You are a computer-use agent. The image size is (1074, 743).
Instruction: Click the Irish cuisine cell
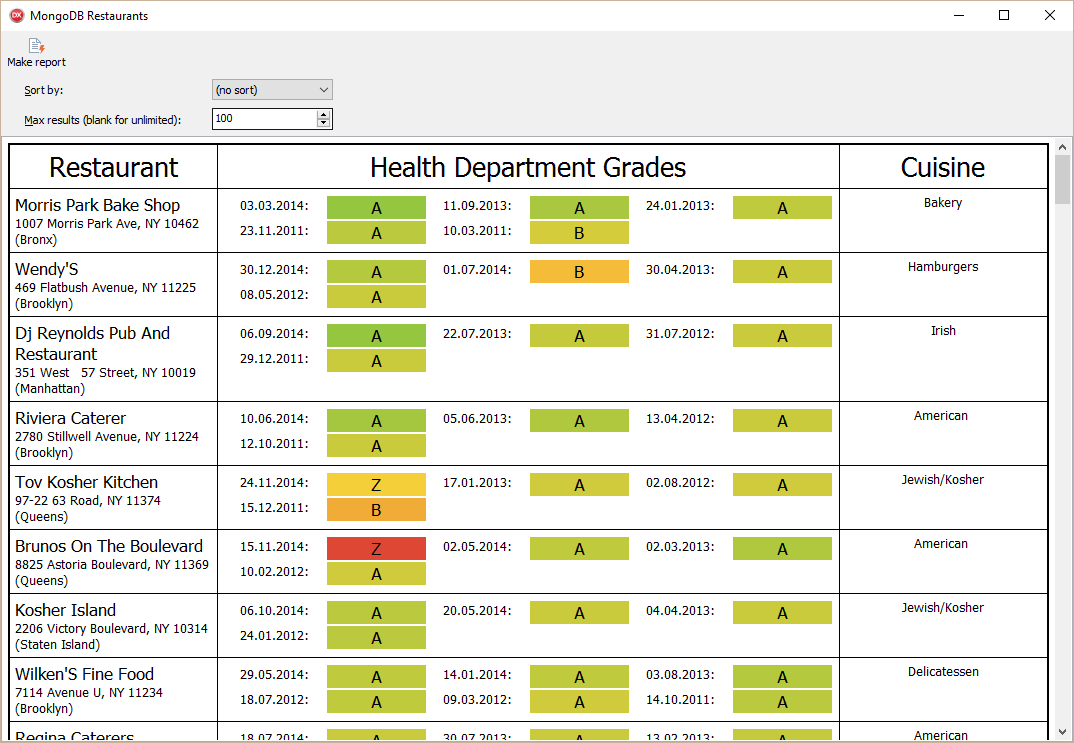pyautogui.click(x=942, y=331)
